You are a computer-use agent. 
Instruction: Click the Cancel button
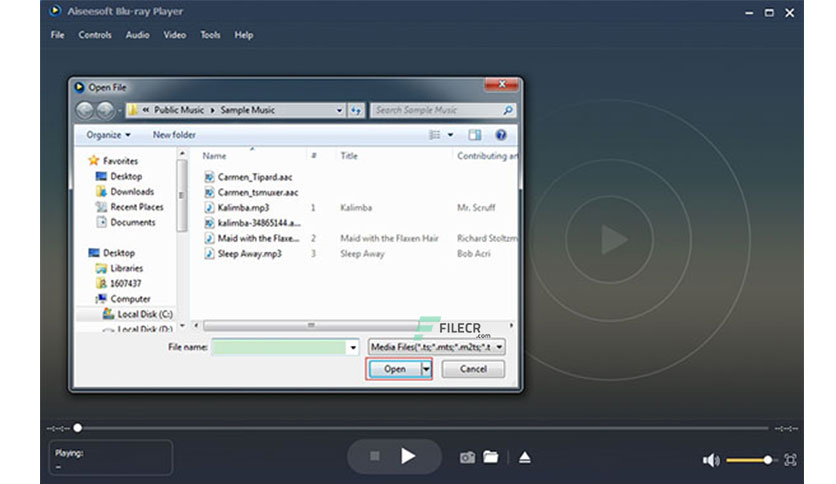(x=473, y=369)
